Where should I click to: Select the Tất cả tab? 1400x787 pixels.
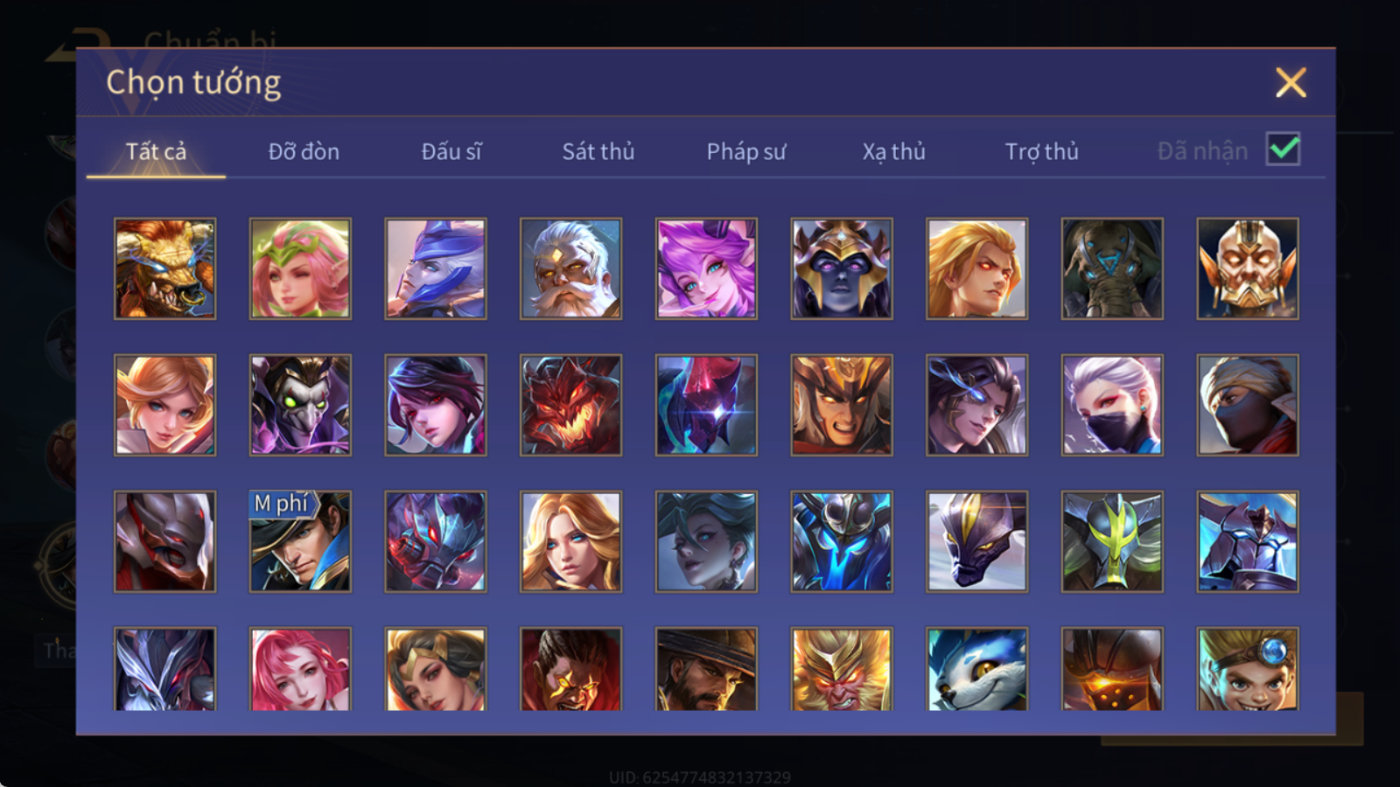point(156,152)
